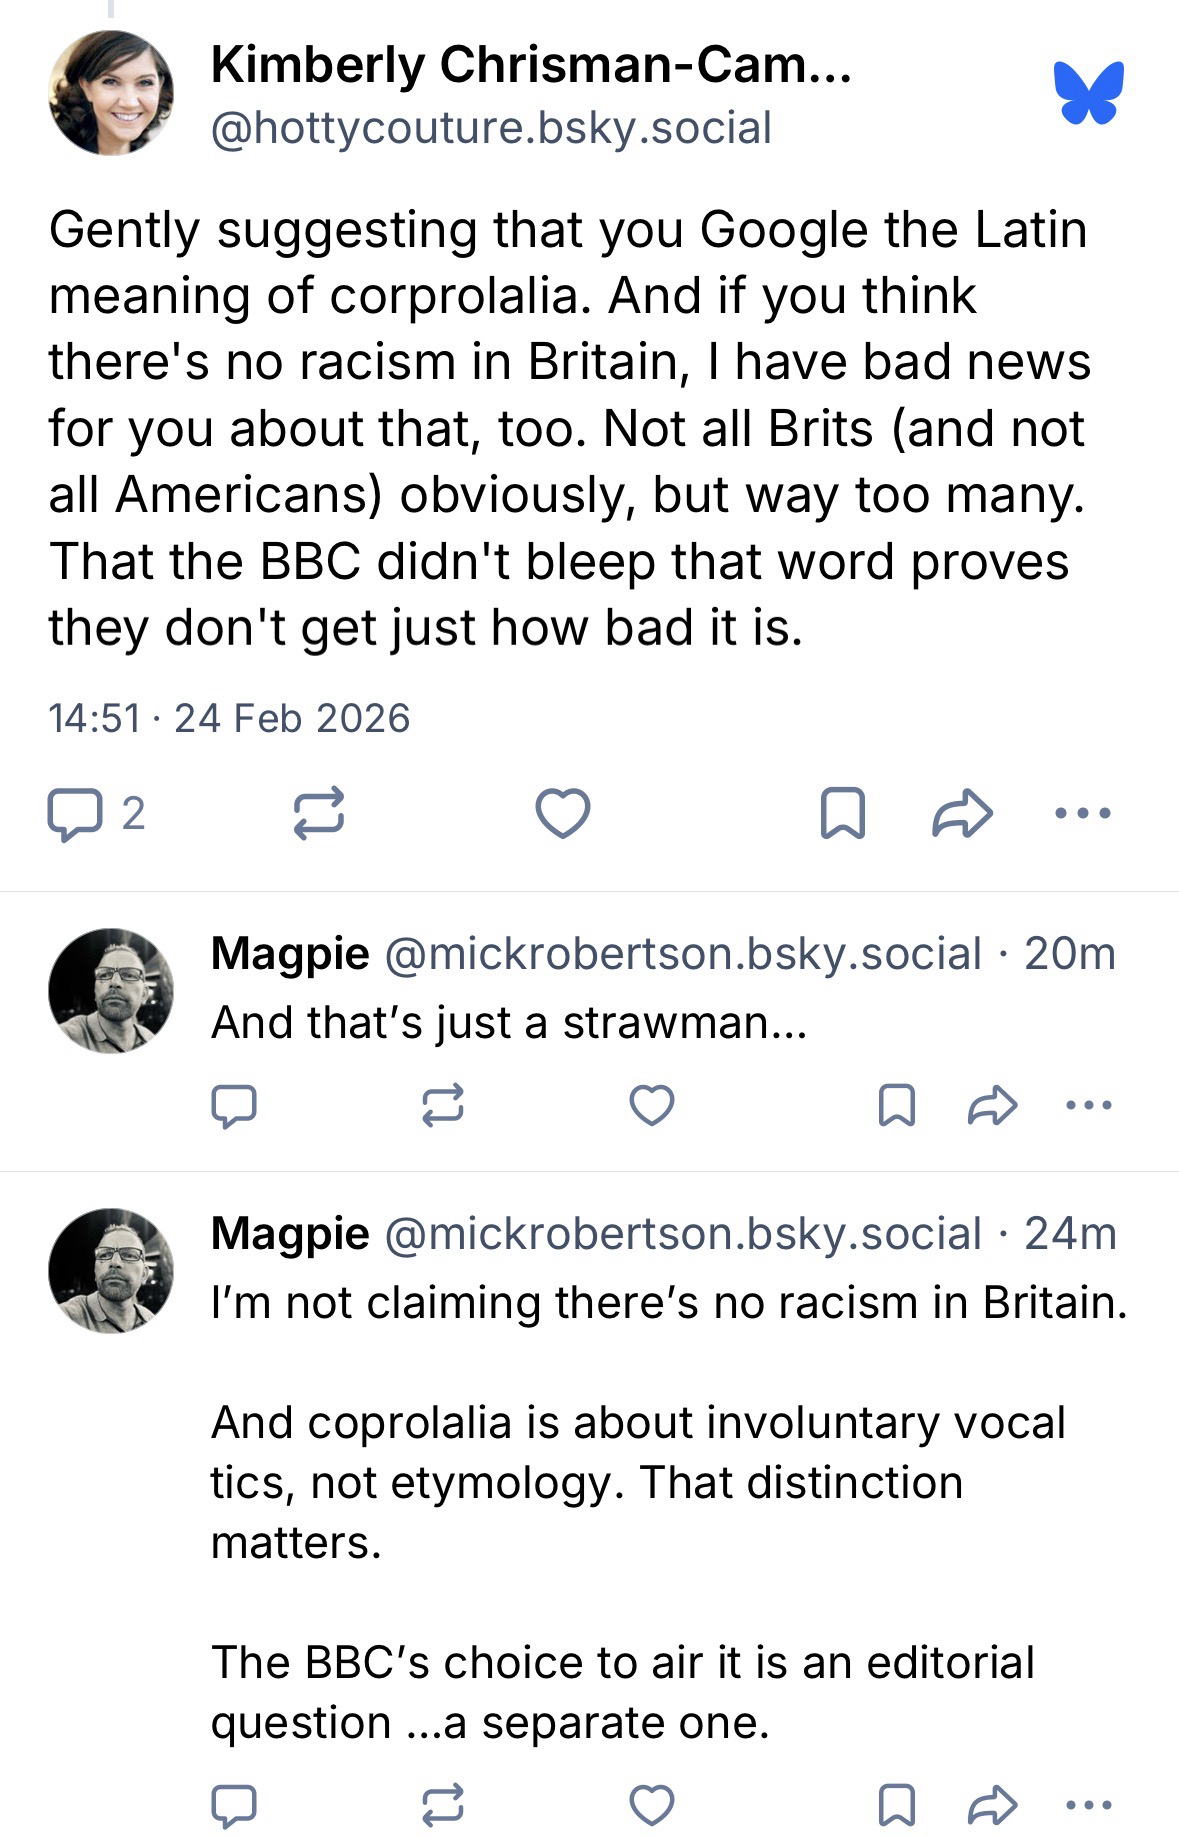
Task: Like Magpie's strawman comment
Action: click(651, 1105)
